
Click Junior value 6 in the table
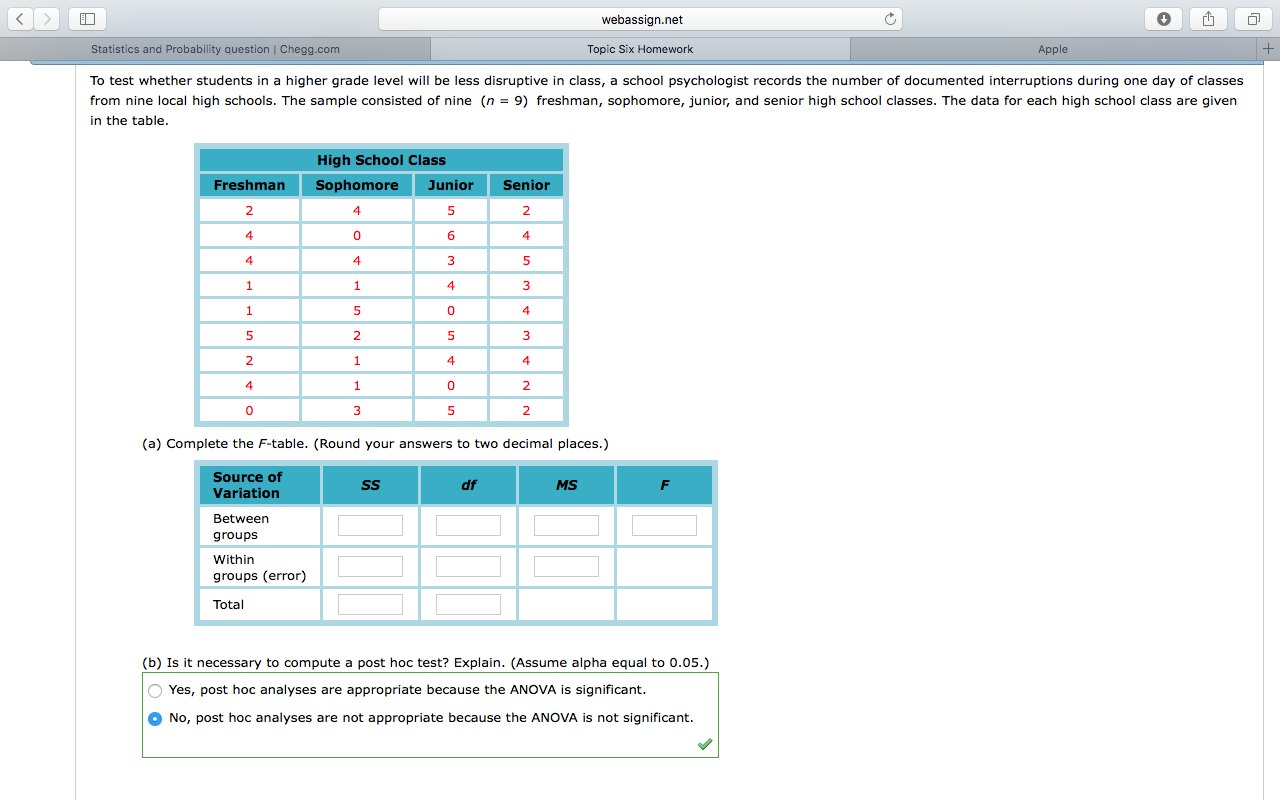(451, 236)
